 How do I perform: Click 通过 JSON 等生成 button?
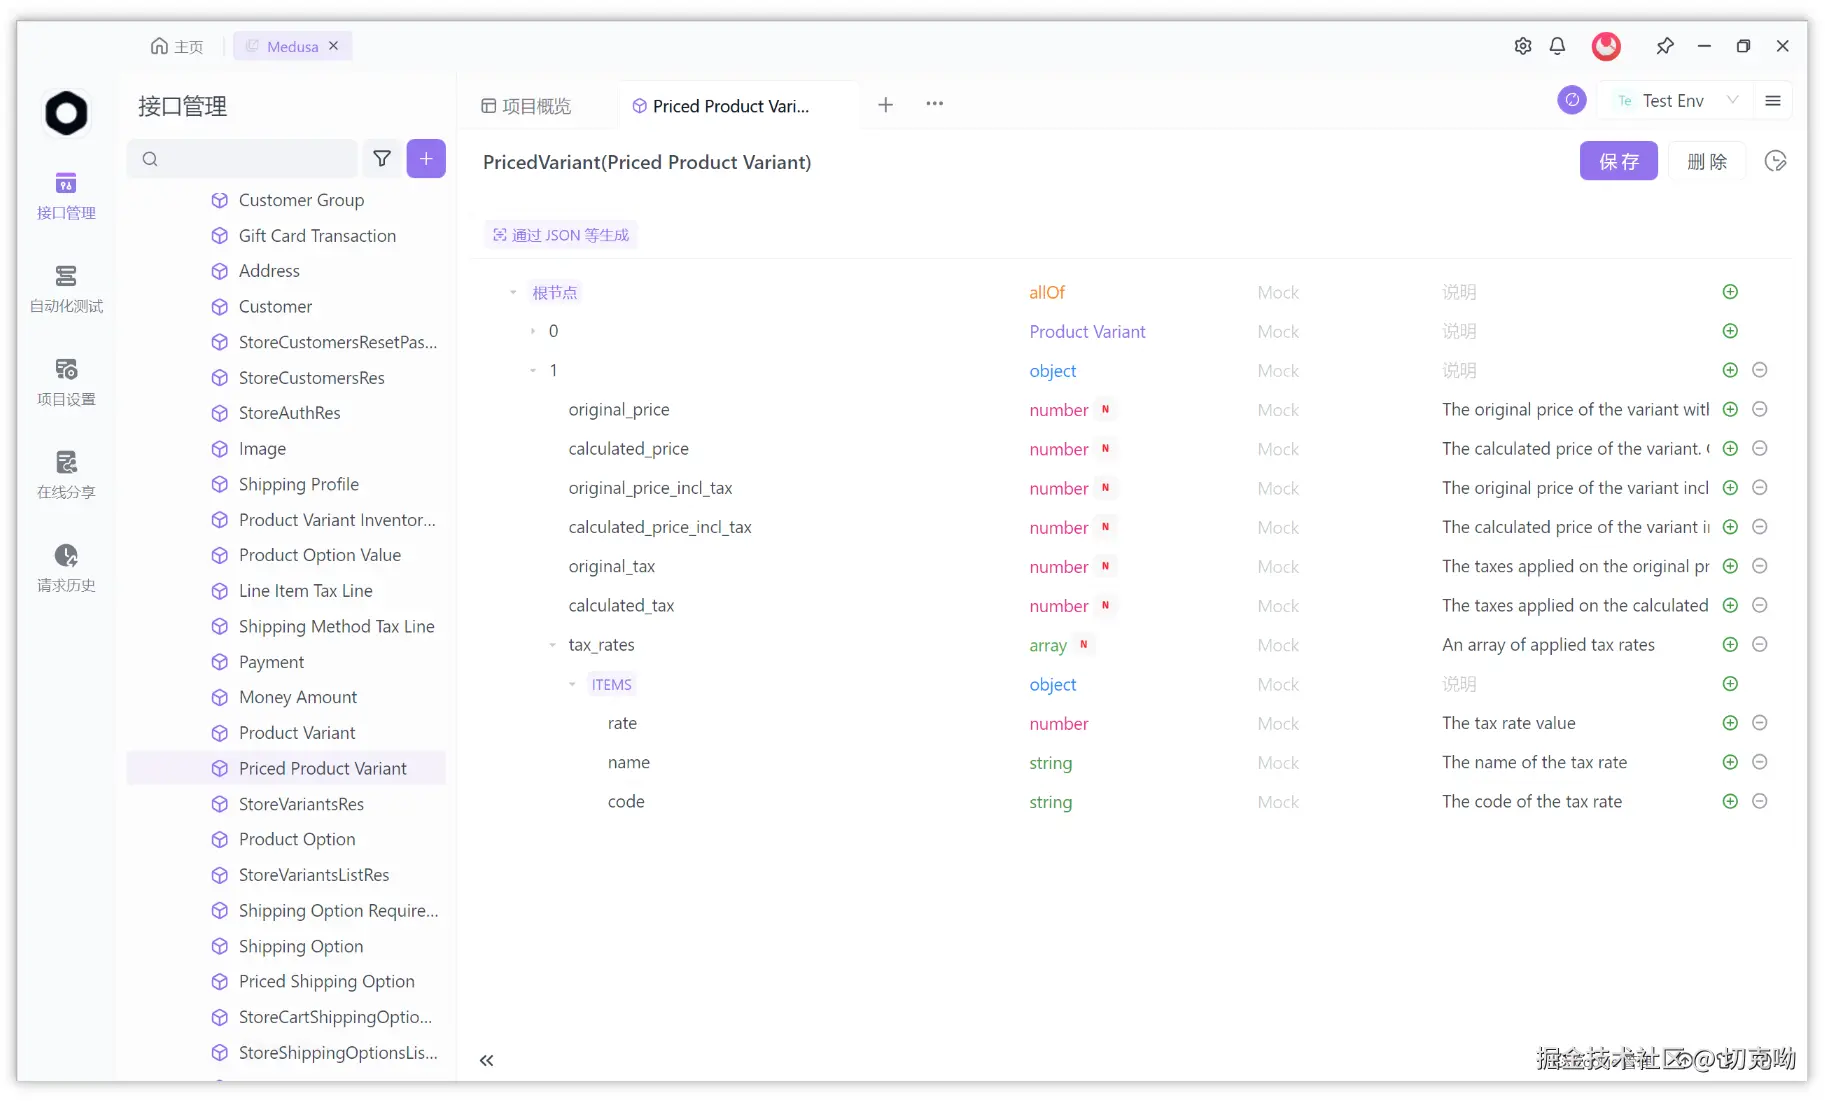point(561,235)
